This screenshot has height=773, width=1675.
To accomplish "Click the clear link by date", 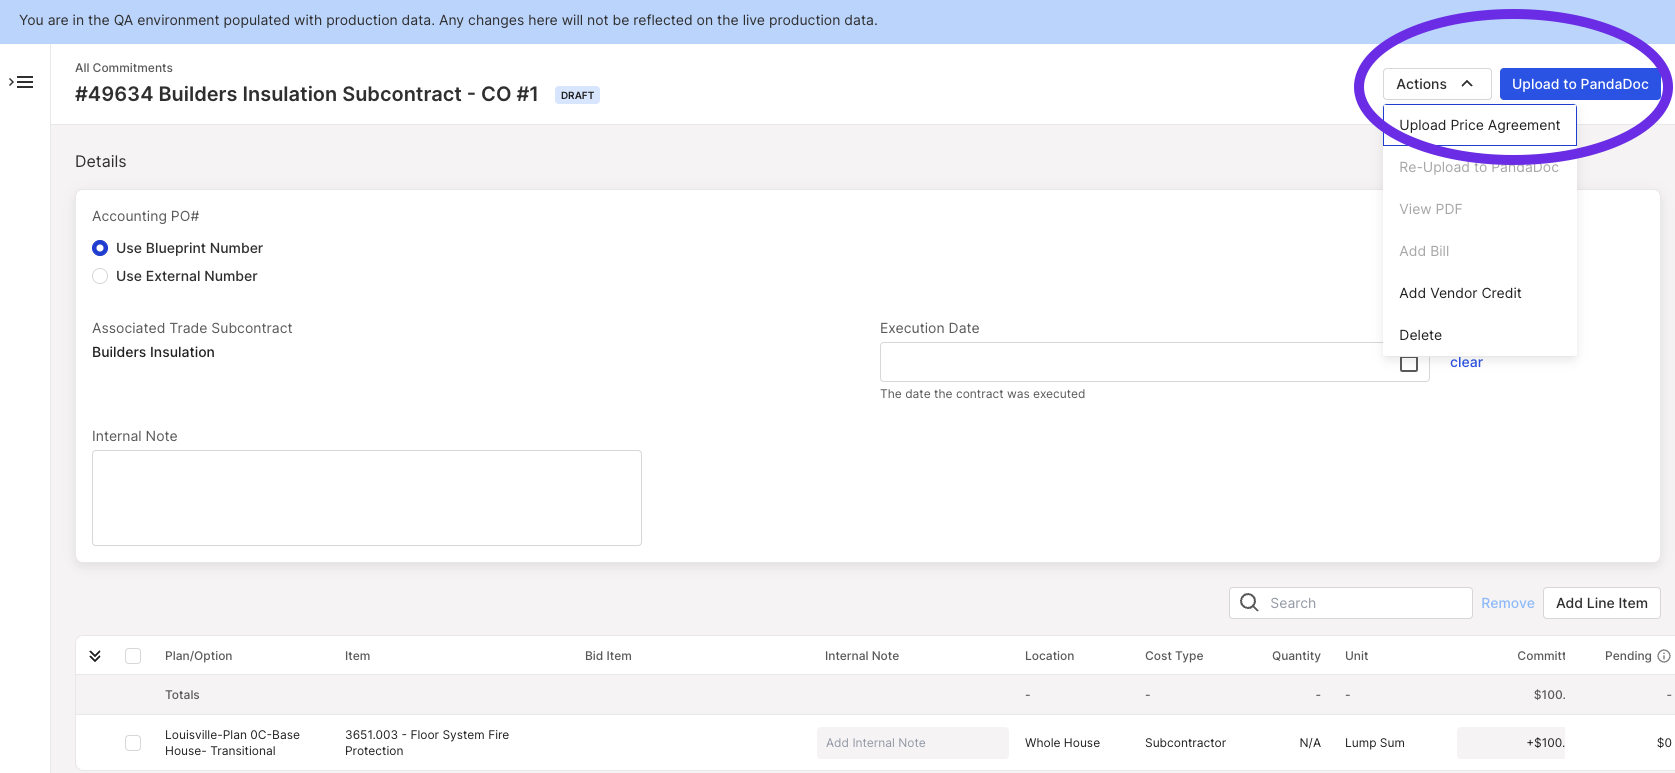I will [x=1466, y=362].
